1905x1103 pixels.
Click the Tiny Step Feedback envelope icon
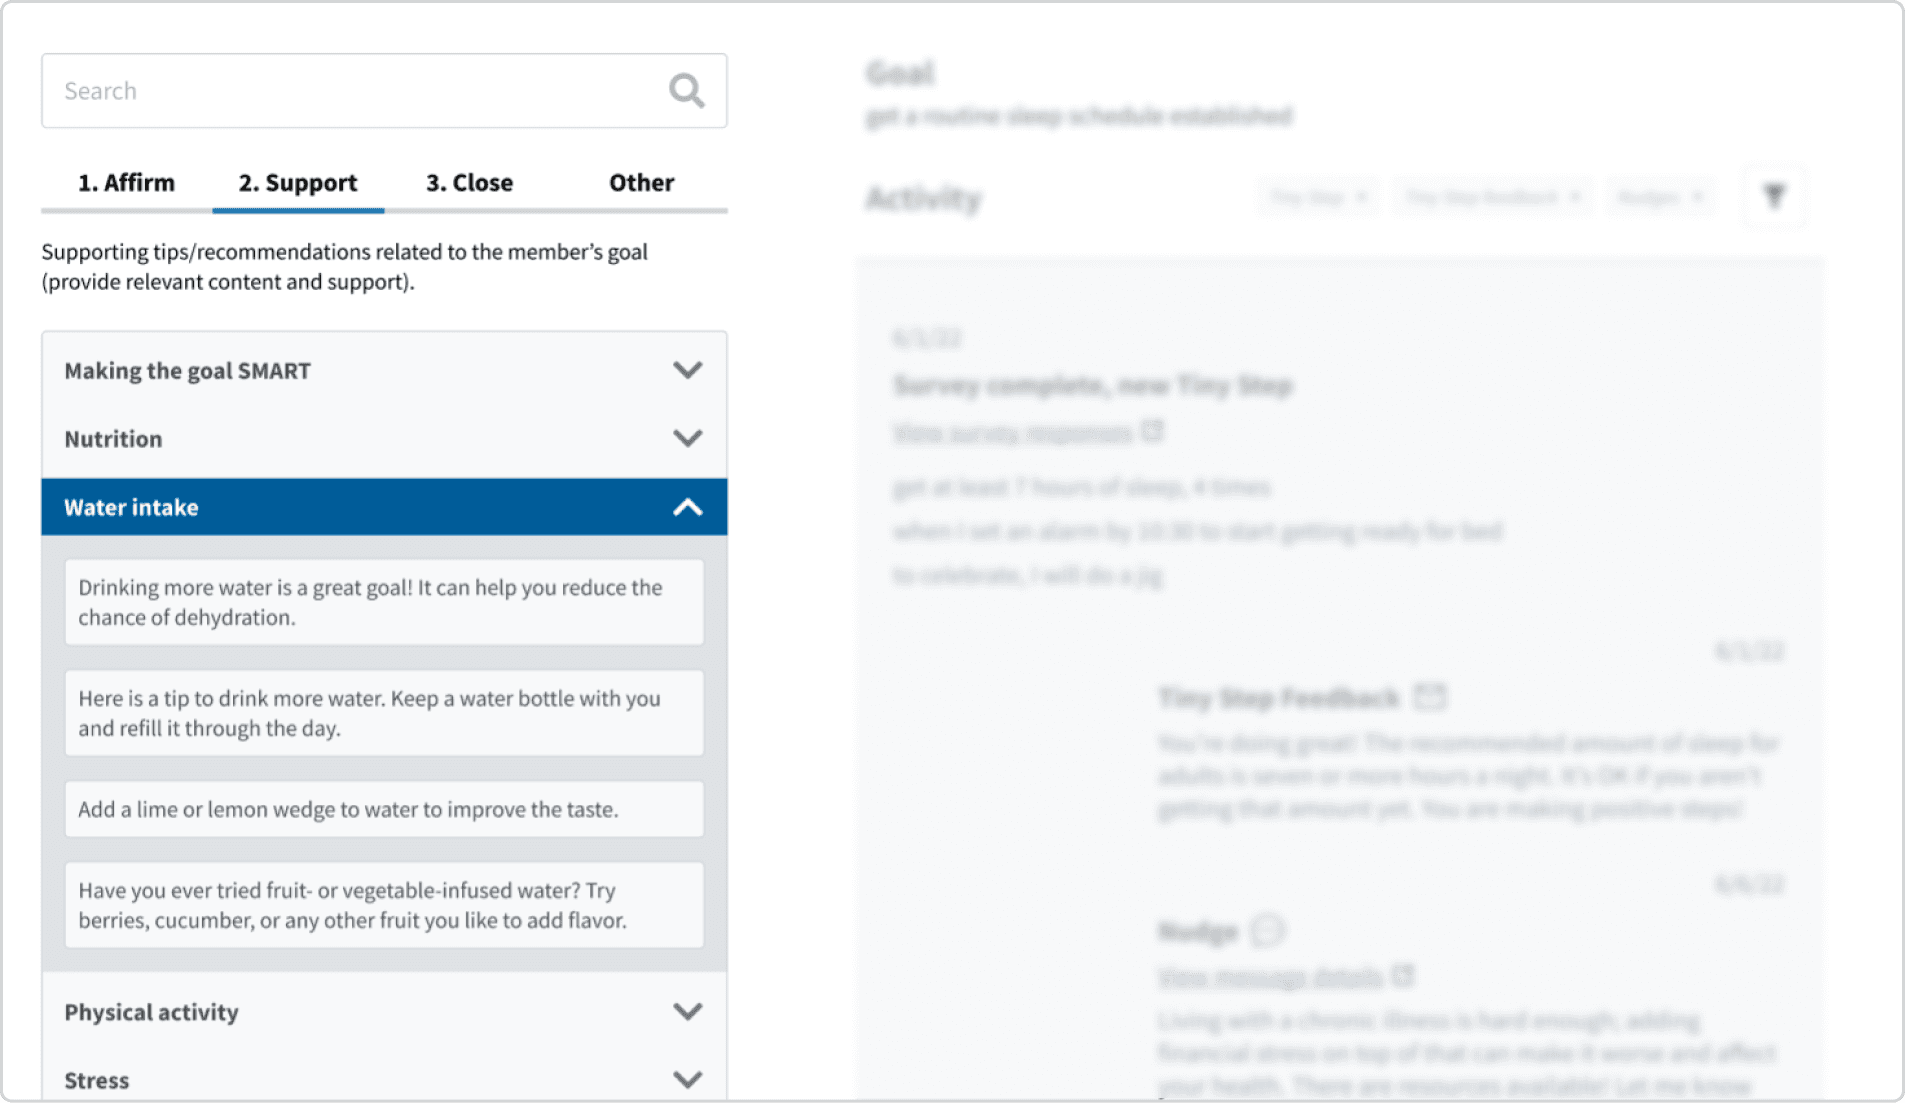coord(1430,696)
